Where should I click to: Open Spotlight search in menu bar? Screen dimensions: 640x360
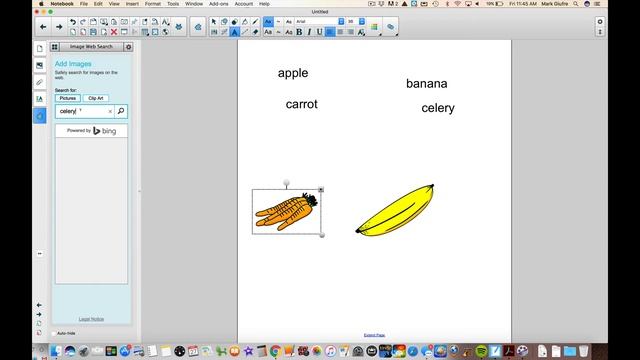tap(576, 4)
